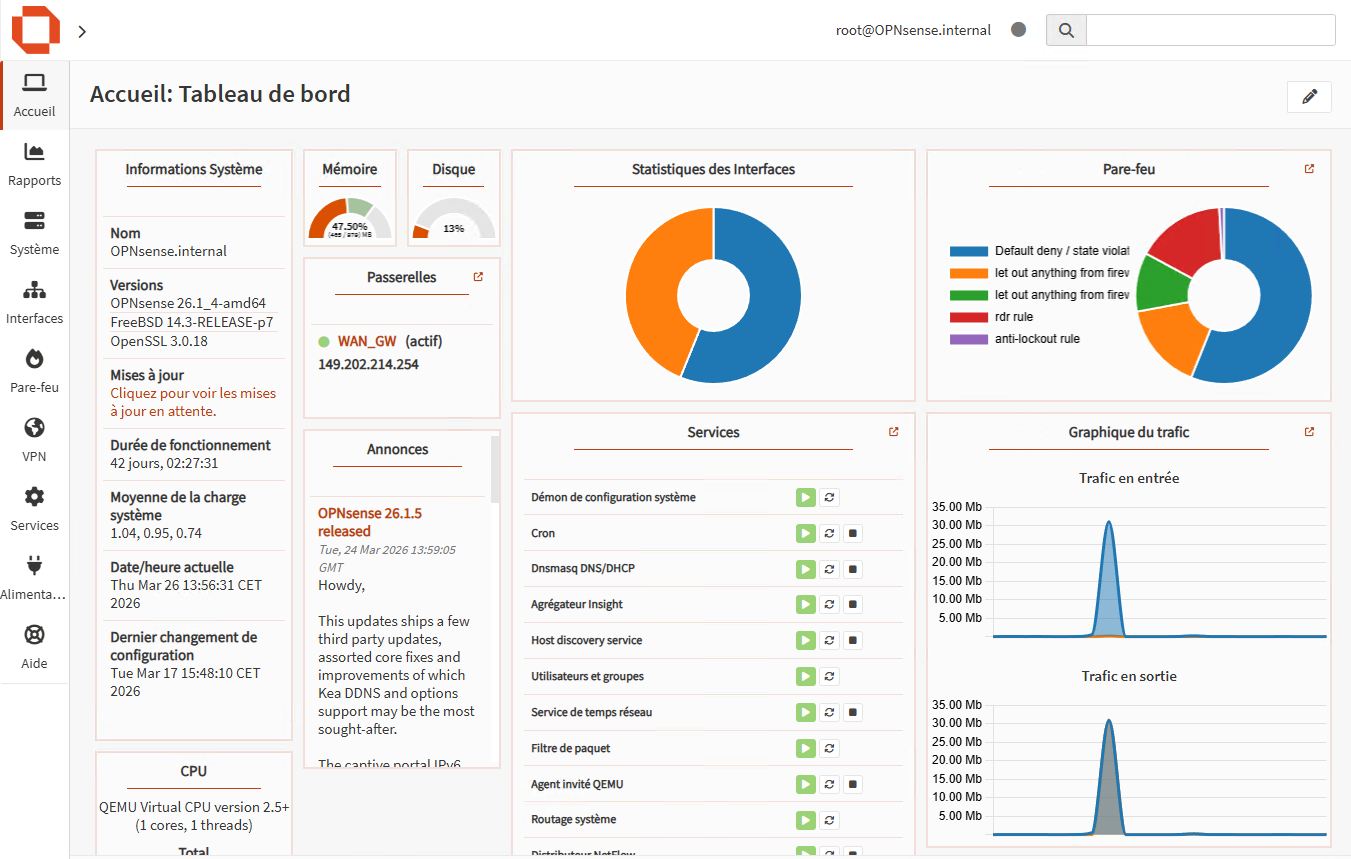Stop the Dnsmasq DNS/DHCP service
This screenshot has width=1351, height=859.
pyautogui.click(x=853, y=569)
